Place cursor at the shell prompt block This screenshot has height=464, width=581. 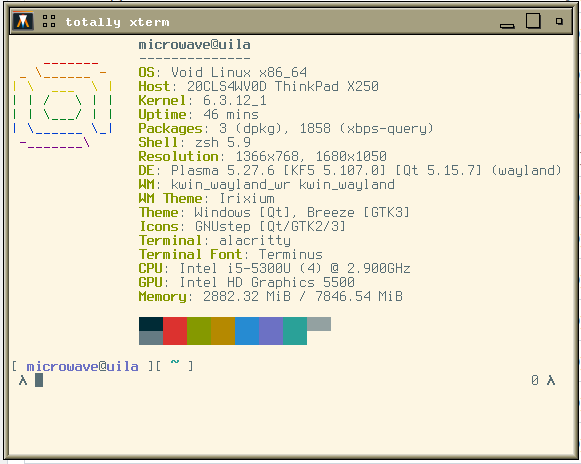(39, 380)
